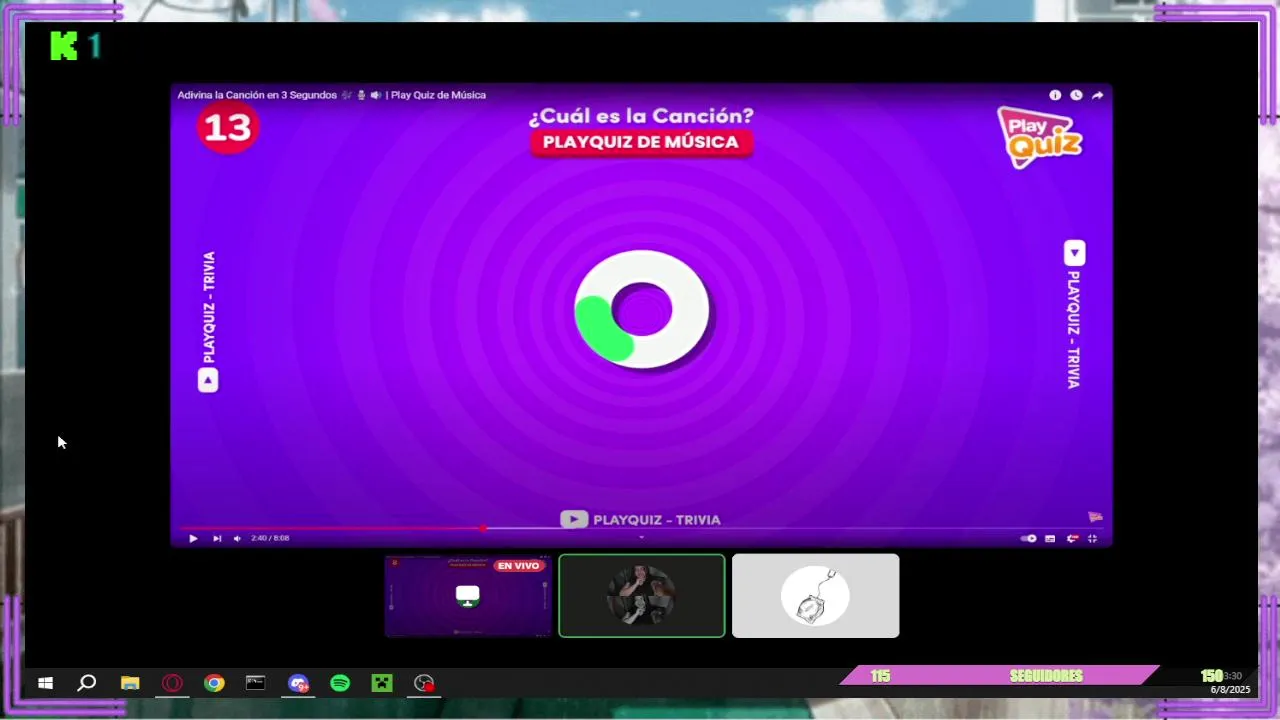Expand the chevron below the progress bar
The width and height of the screenshot is (1280, 720).
pyautogui.click(x=641, y=537)
